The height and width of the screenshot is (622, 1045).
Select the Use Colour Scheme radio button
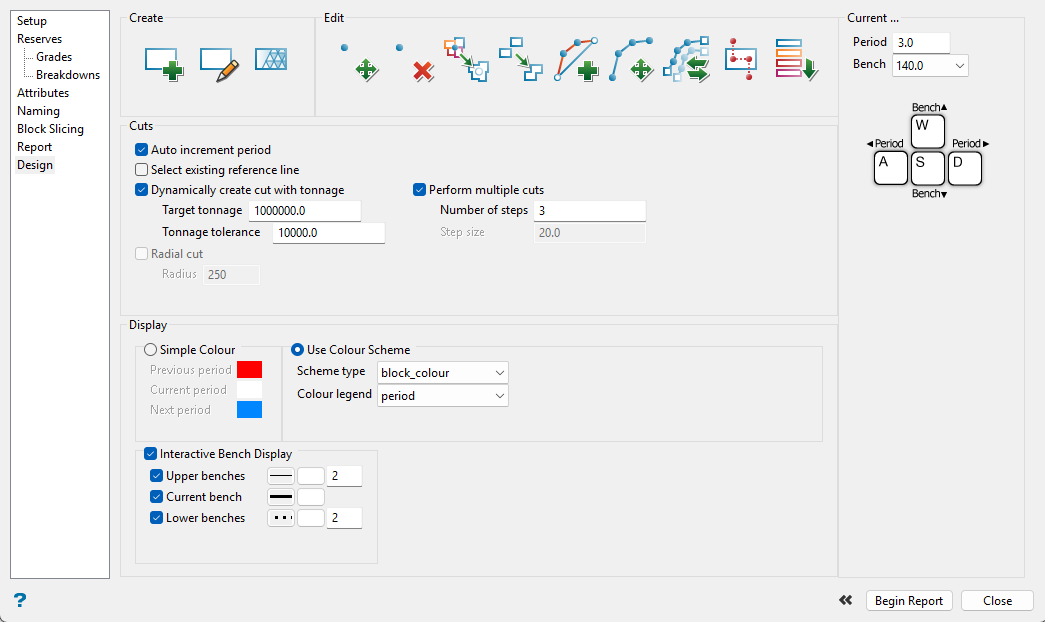(x=298, y=350)
